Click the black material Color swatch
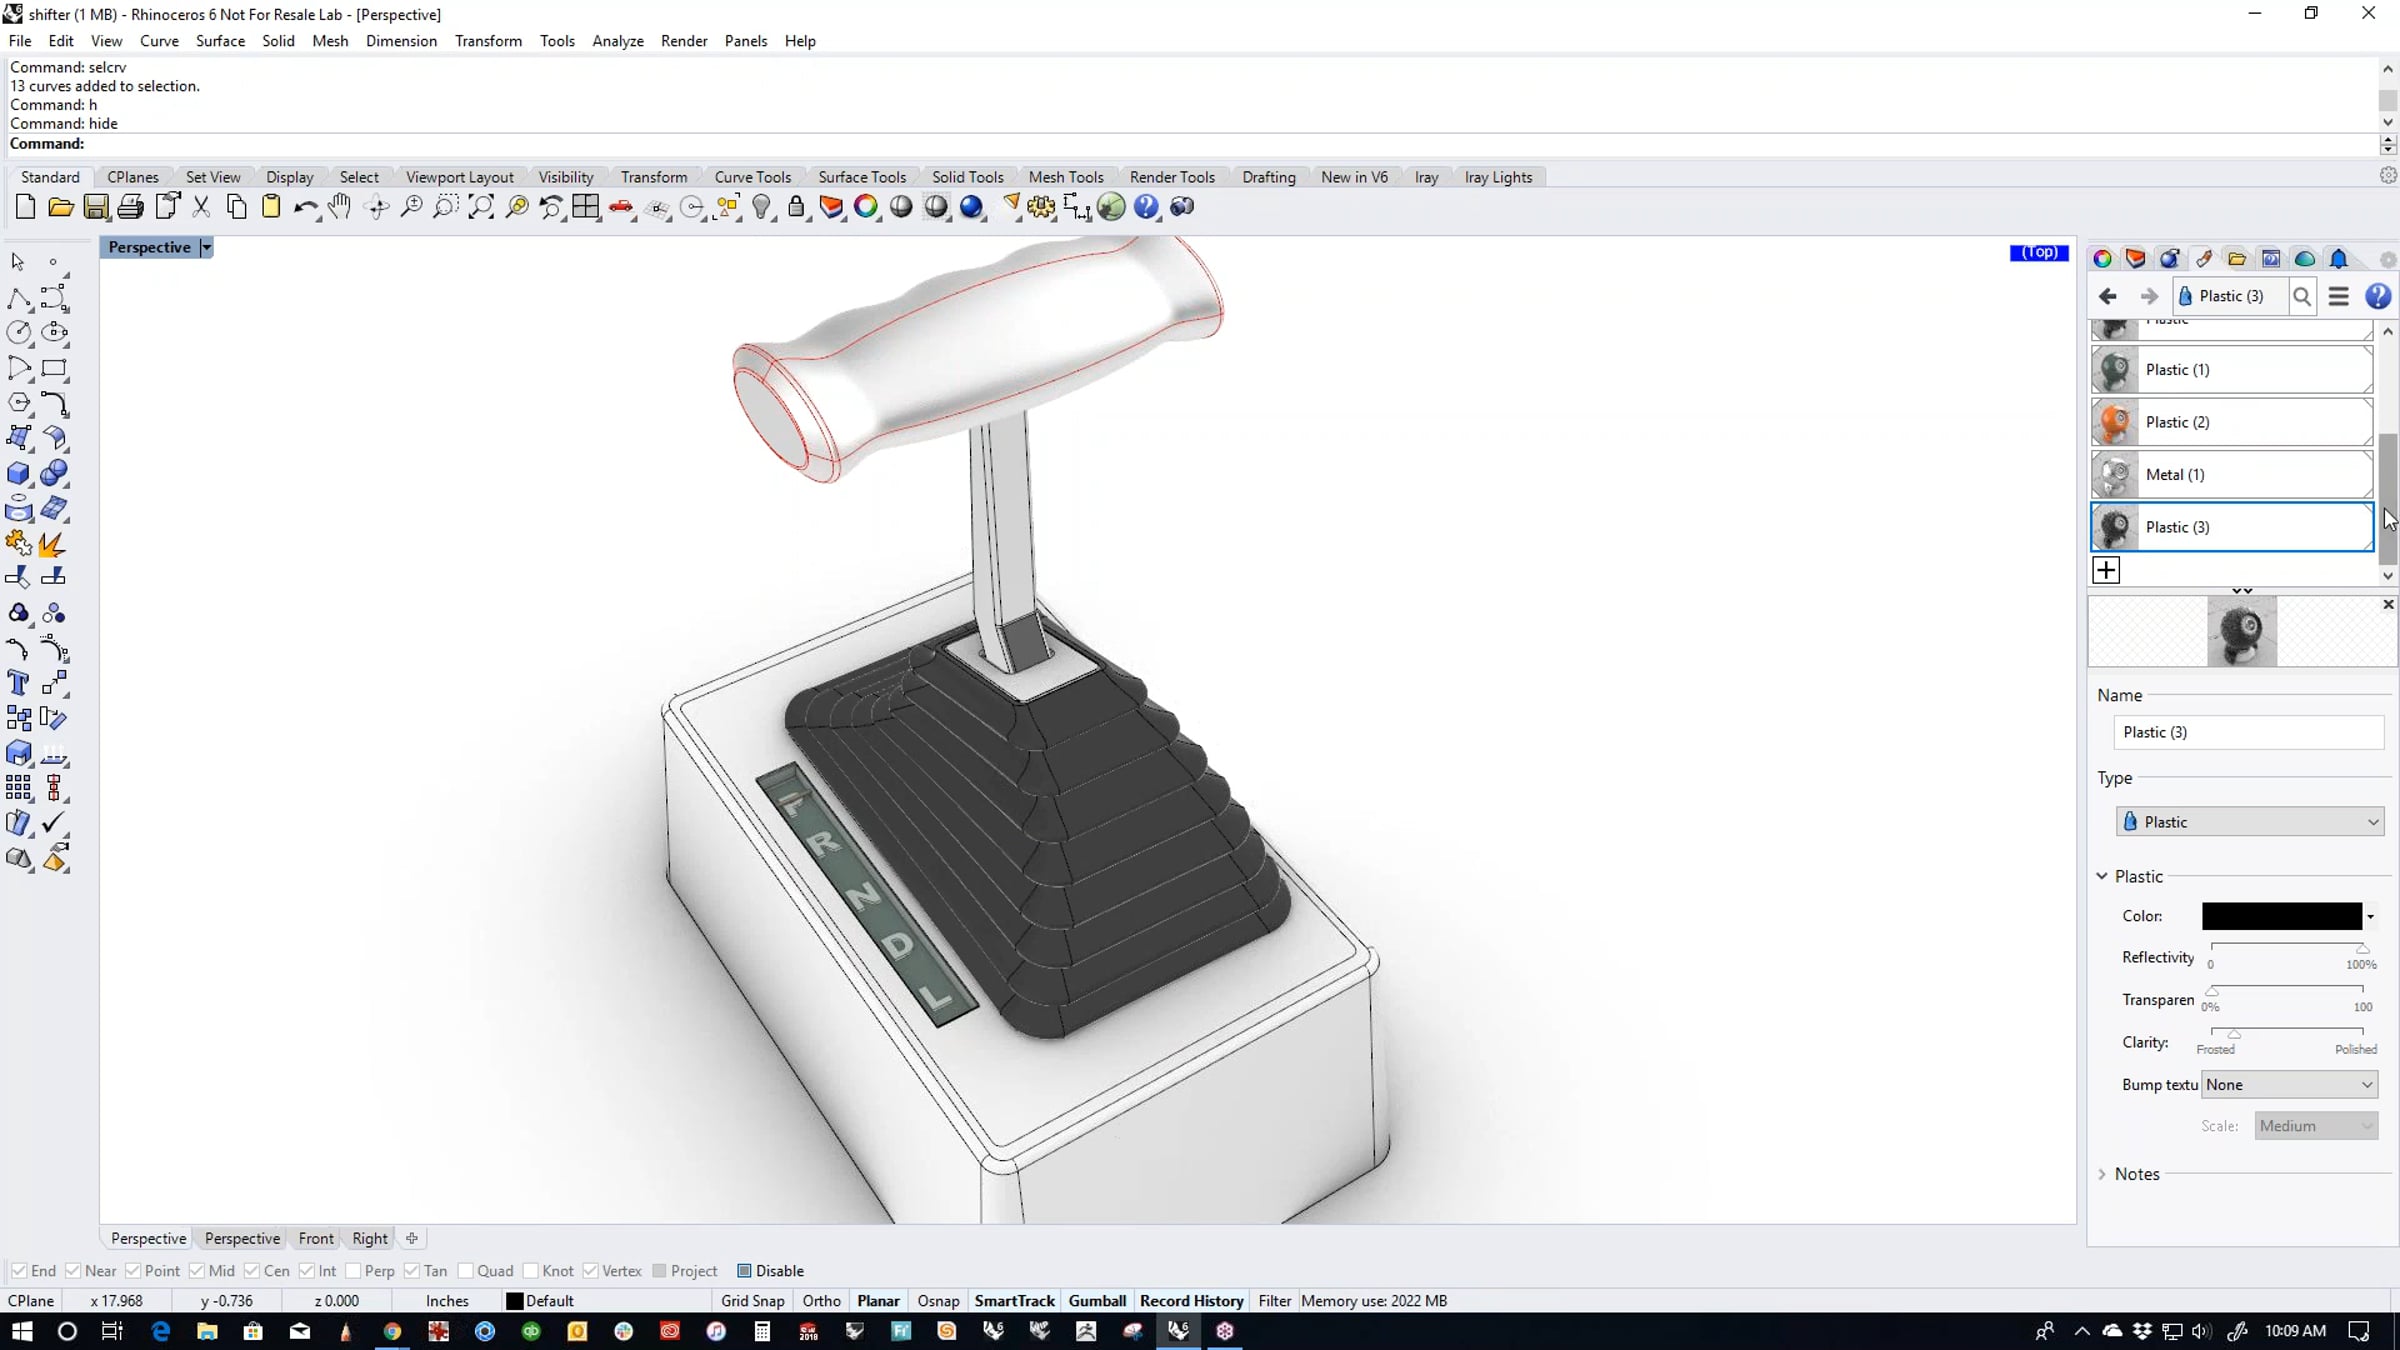This screenshot has height=1350, width=2400. (x=2281, y=917)
